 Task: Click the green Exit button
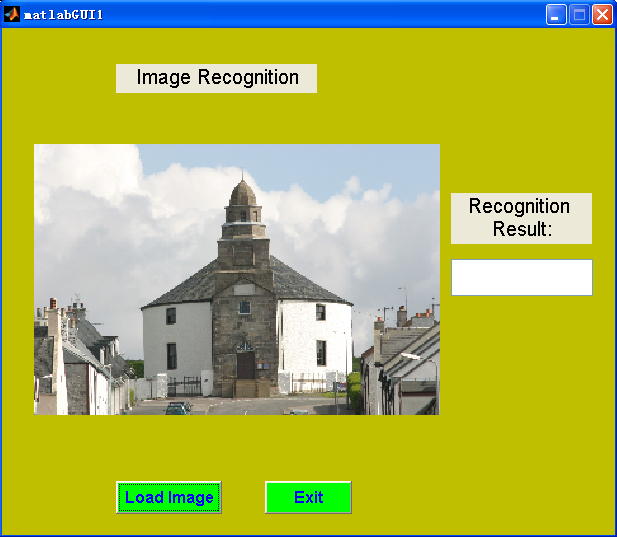308,497
